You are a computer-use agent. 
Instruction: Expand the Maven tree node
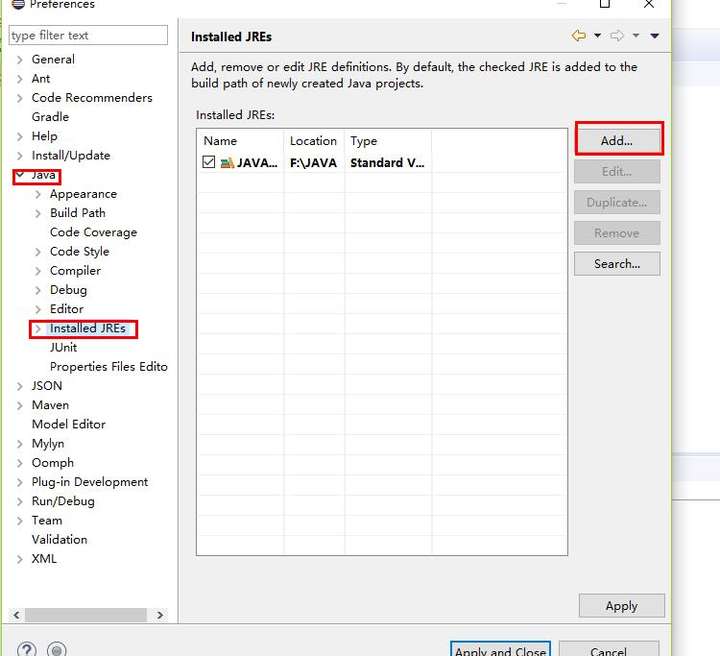[20, 405]
